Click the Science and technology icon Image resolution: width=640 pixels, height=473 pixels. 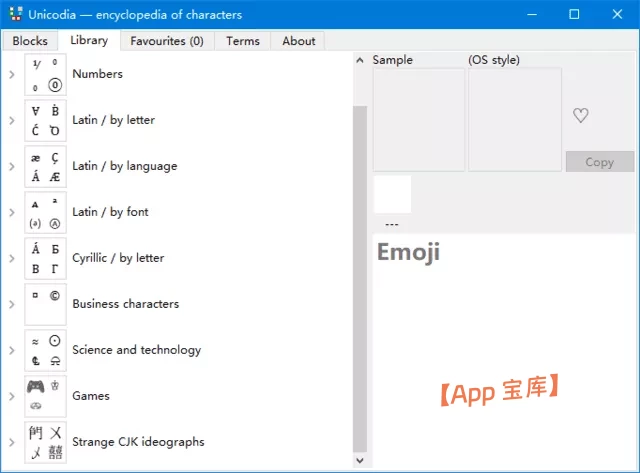coord(45,351)
